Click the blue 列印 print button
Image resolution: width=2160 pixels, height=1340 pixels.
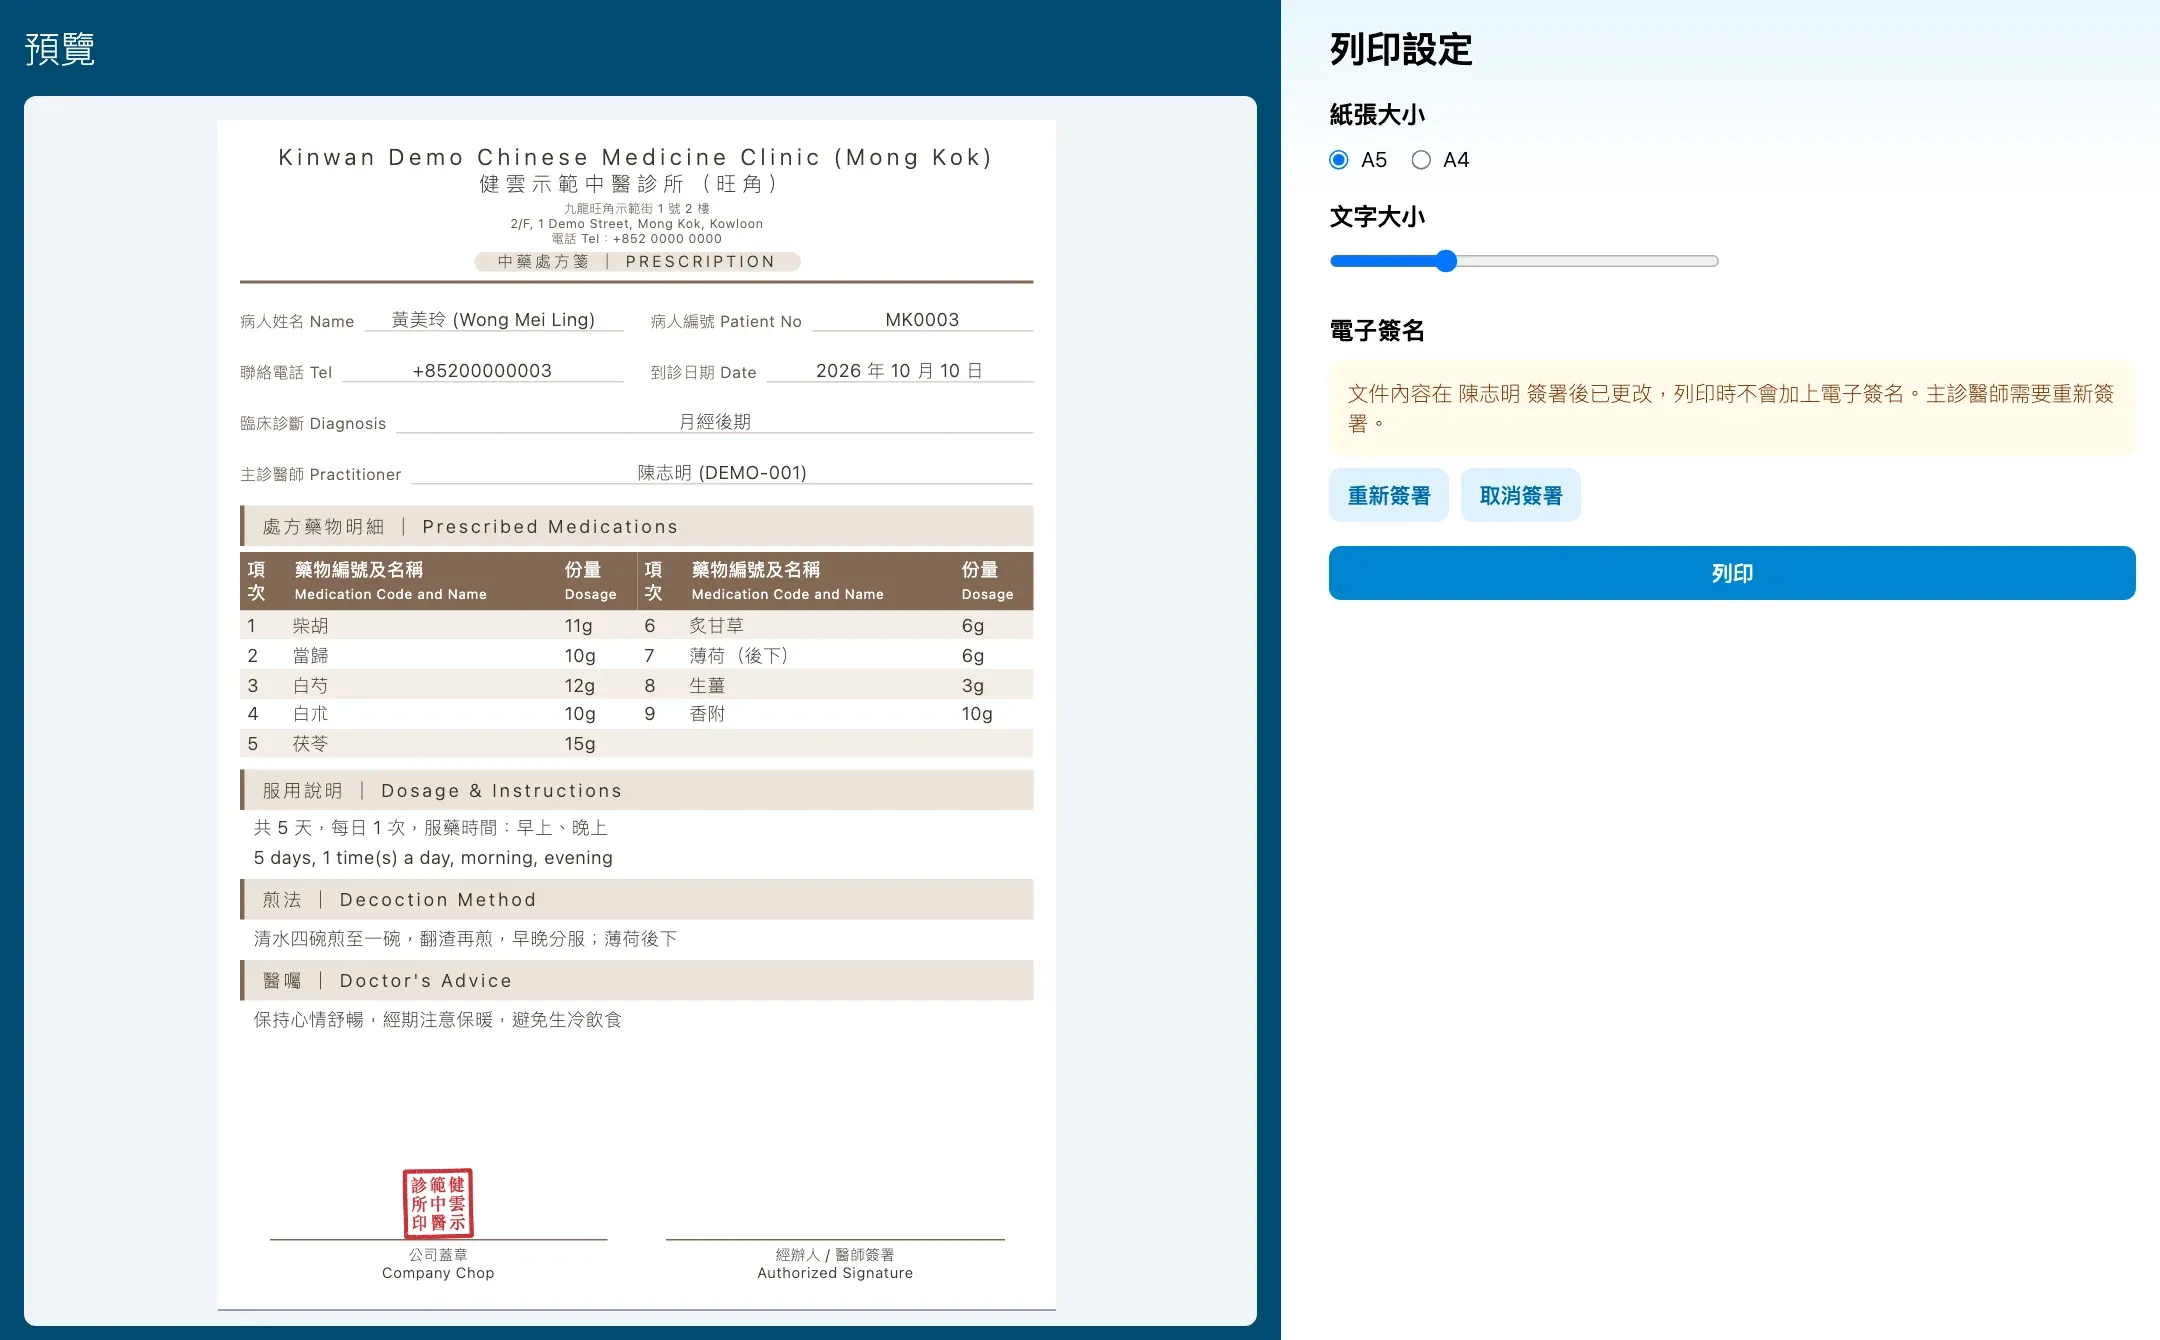(1732, 573)
